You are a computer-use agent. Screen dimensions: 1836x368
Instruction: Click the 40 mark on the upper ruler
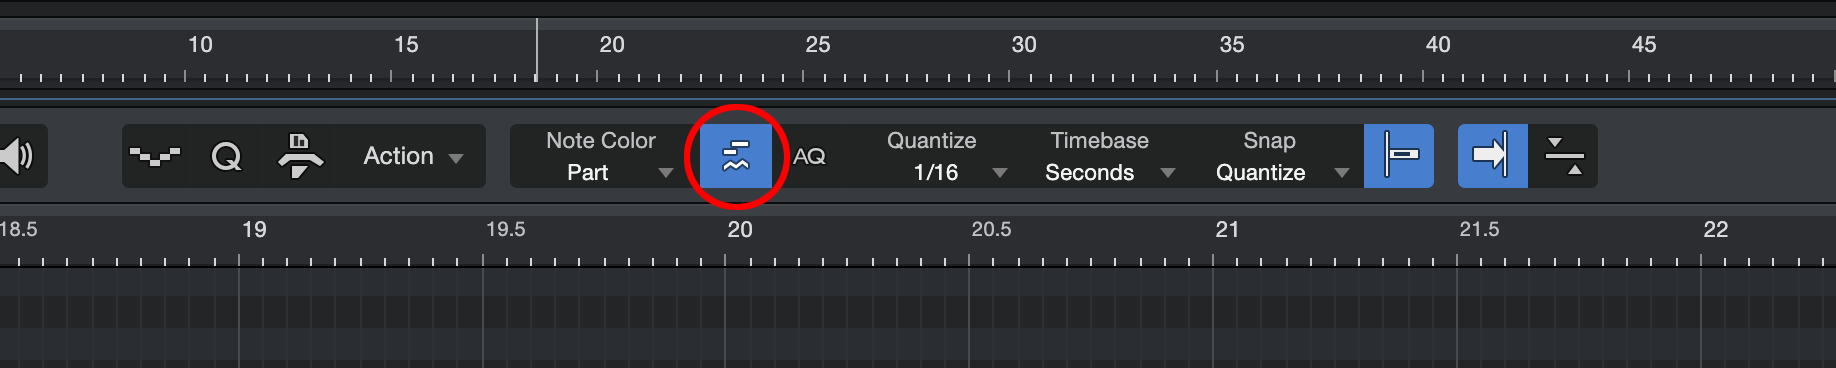point(1438,44)
